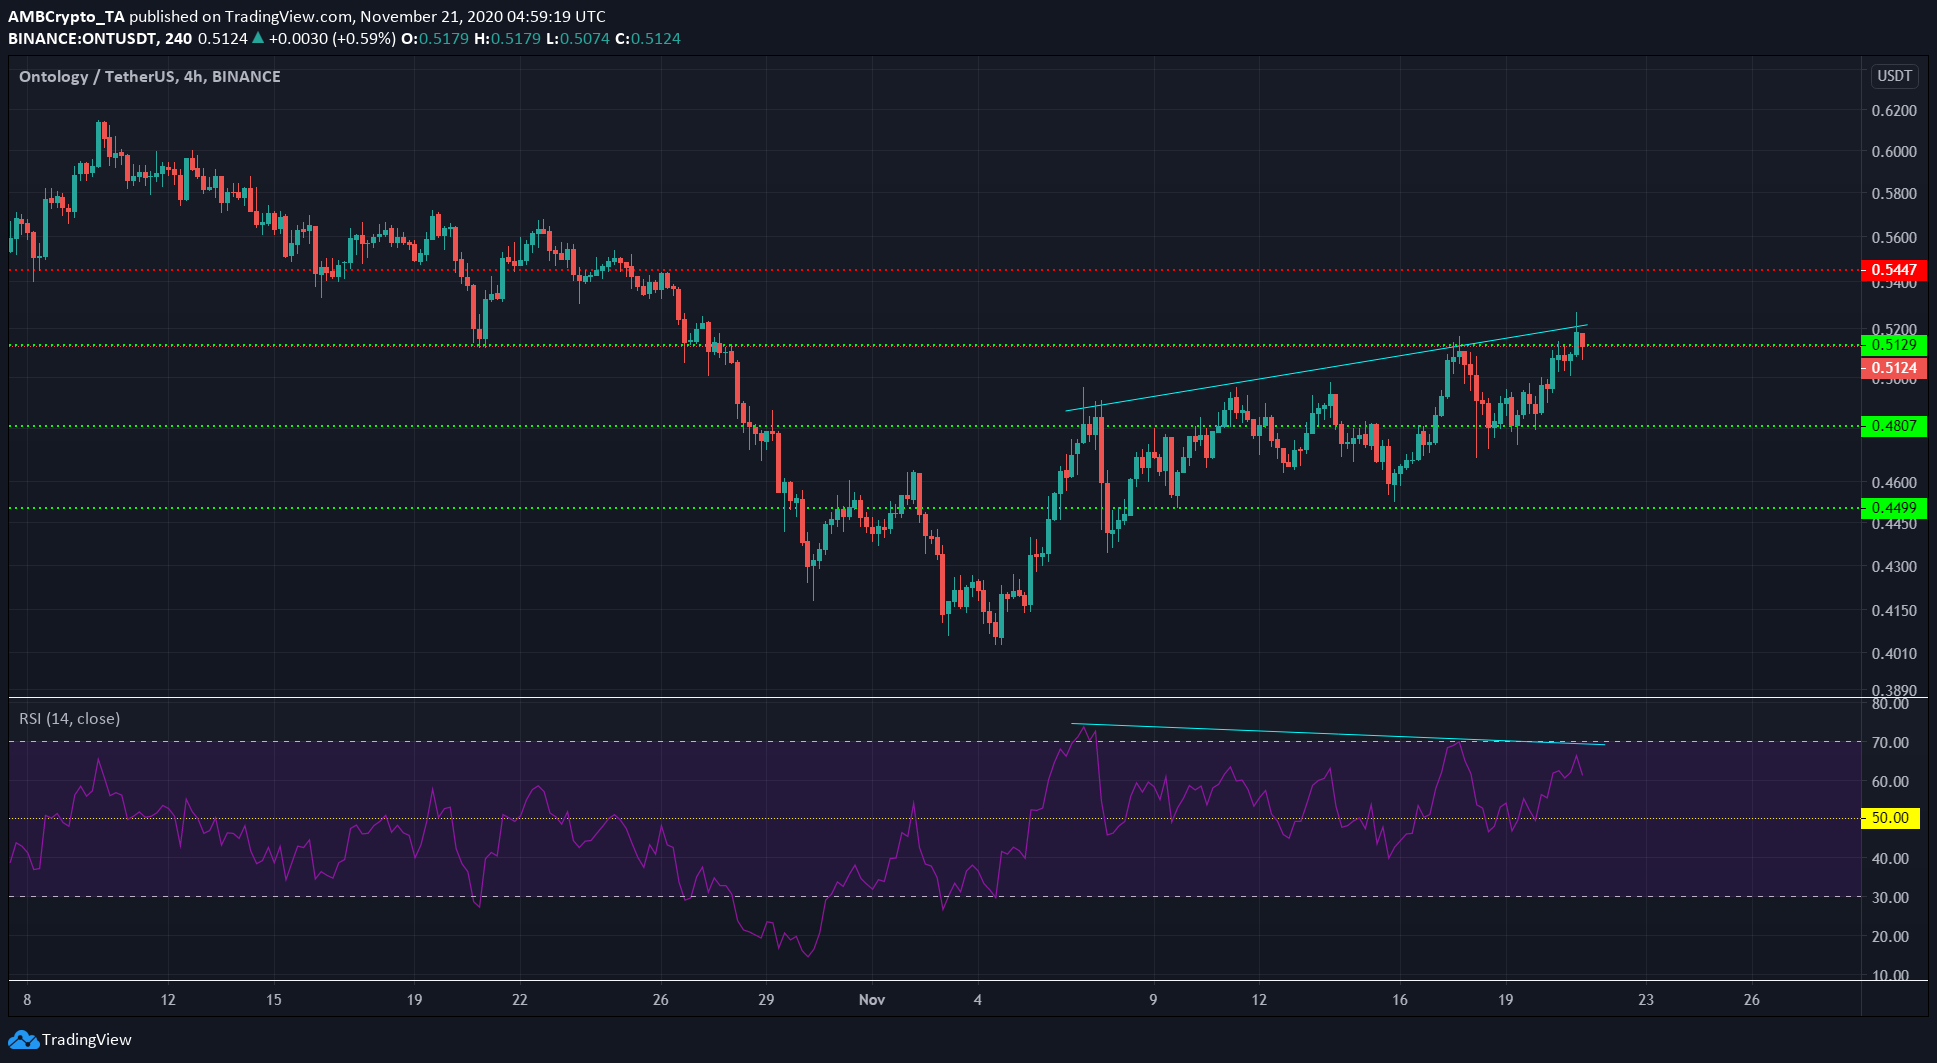
Task: Click the 0.4300 price axis tick
Action: [1894, 567]
